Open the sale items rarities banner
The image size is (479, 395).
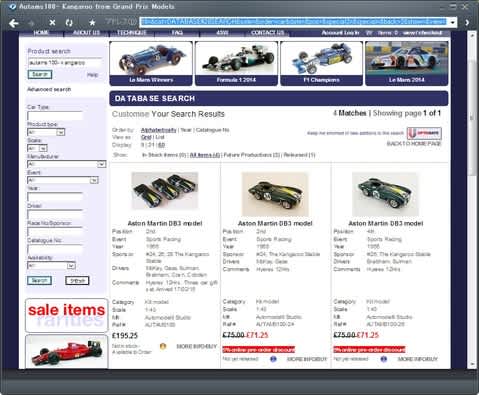tap(67, 315)
